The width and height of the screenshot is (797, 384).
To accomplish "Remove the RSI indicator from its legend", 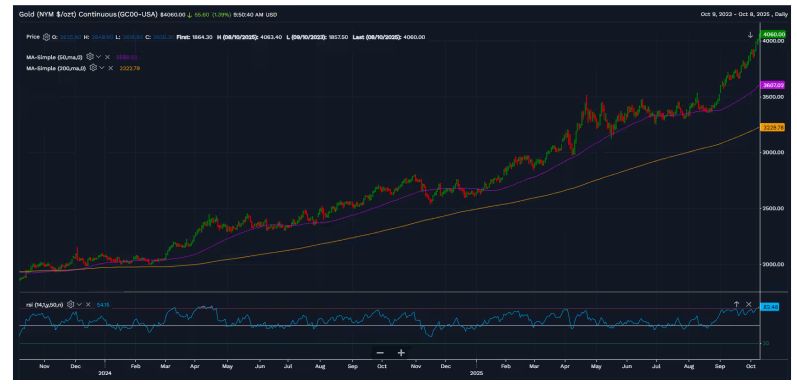I will click(x=88, y=304).
